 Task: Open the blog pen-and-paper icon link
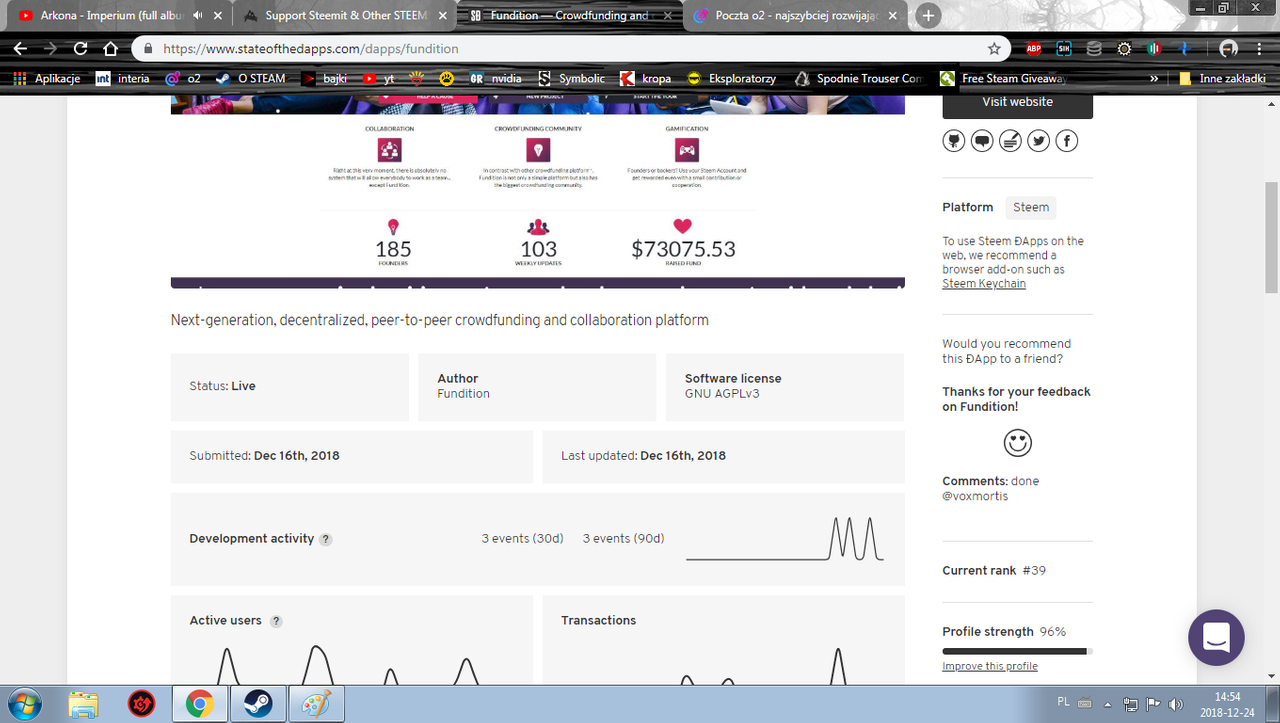[1011, 141]
